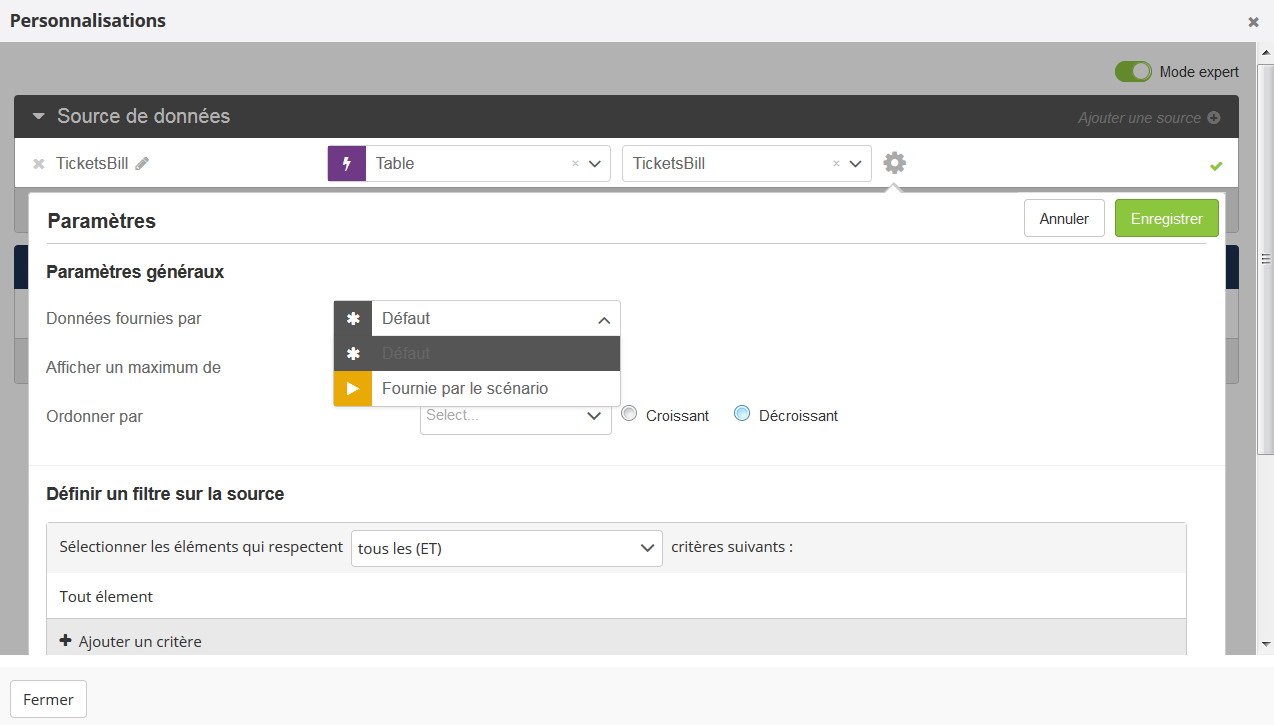Viewport: 1274px width, 725px height.
Task: Clear the Table dropdown selection using its x
Action: [575, 164]
